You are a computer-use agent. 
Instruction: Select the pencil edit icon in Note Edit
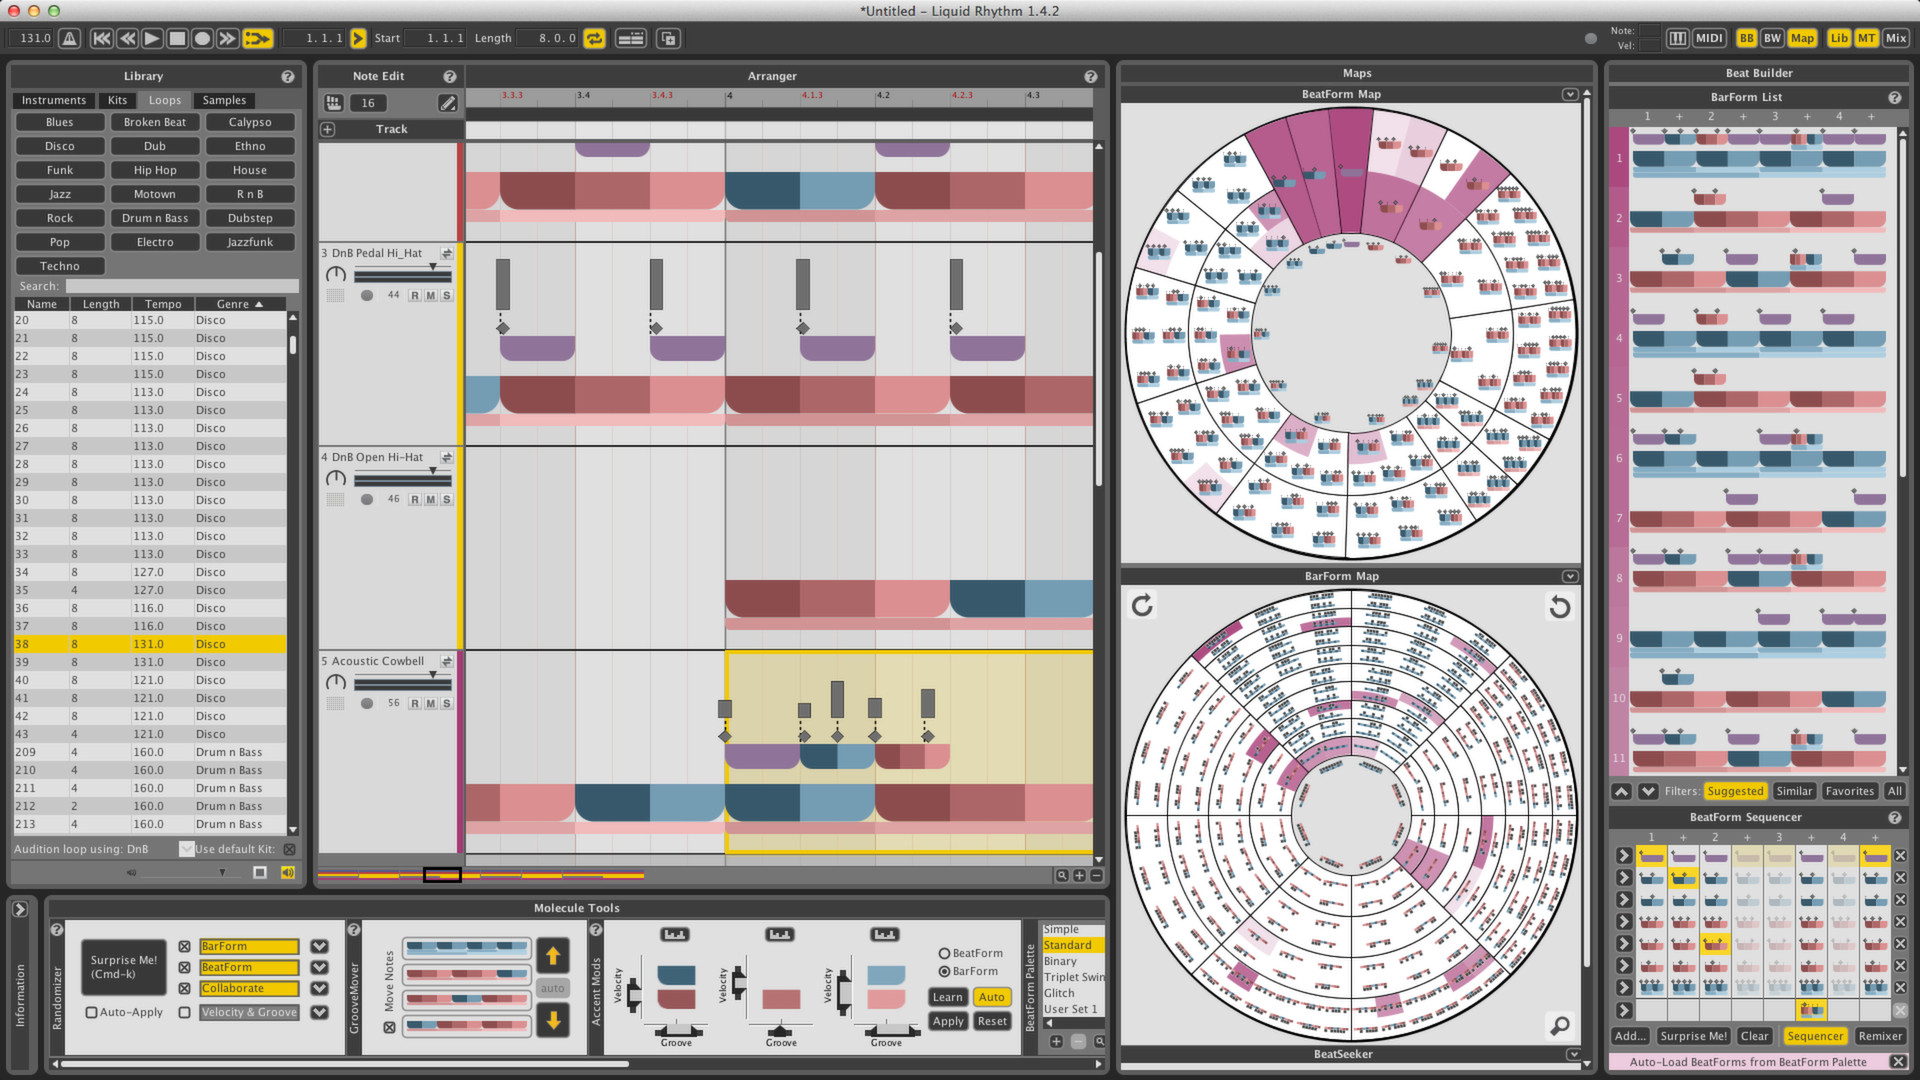448,103
